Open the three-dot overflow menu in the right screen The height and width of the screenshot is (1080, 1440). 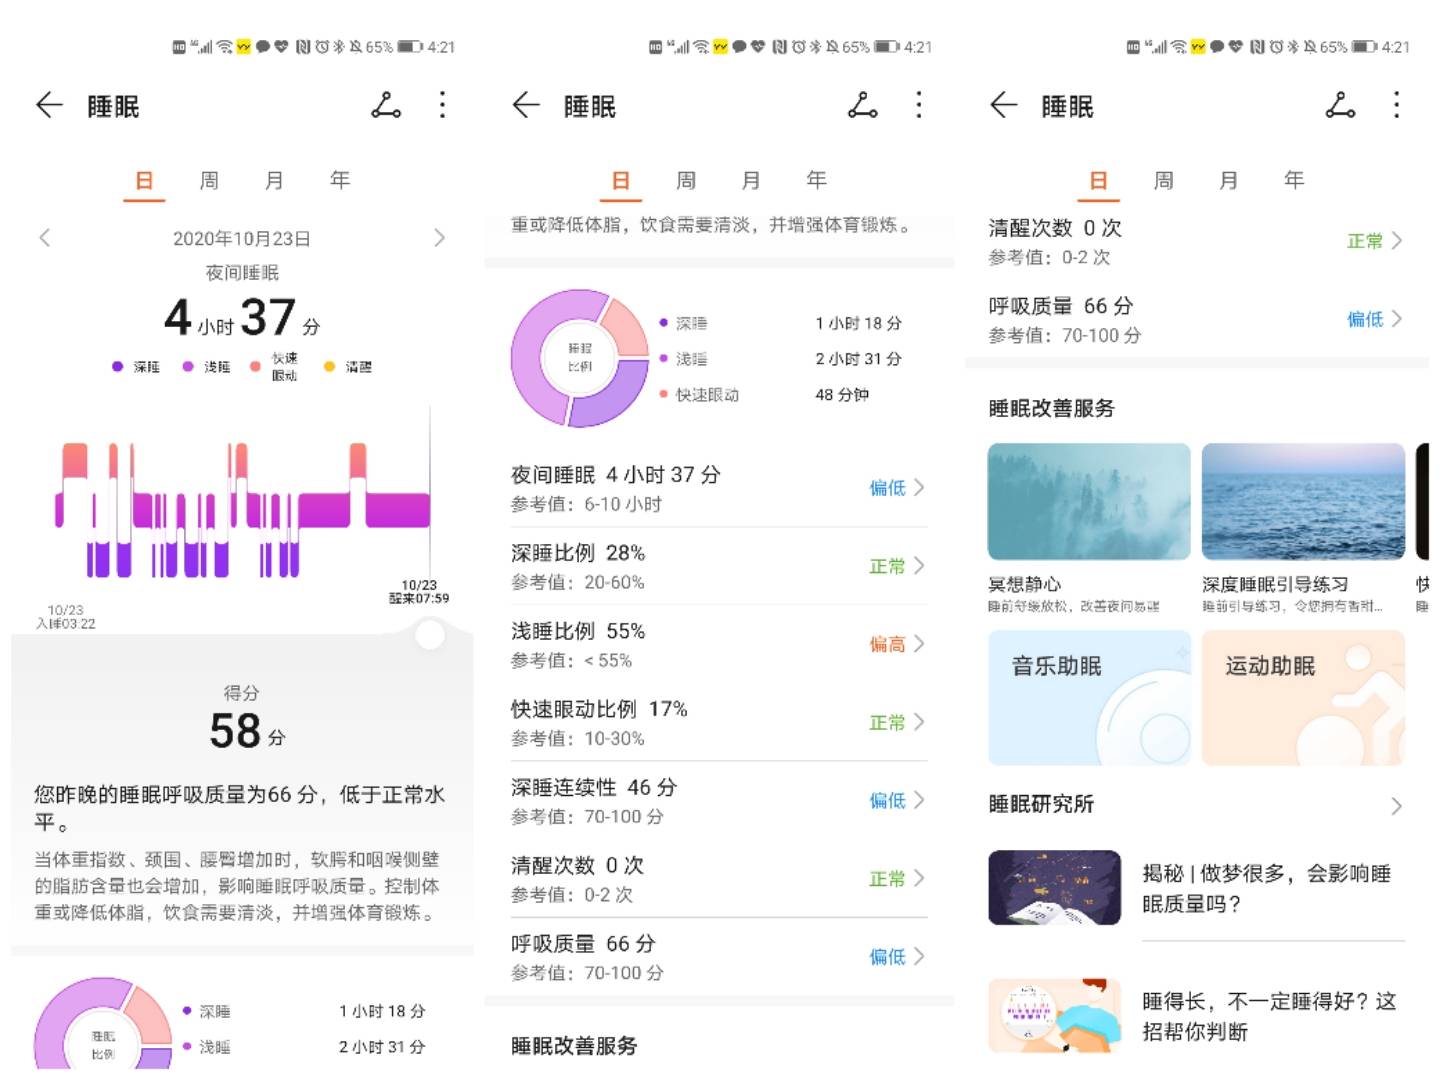click(1396, 105)
